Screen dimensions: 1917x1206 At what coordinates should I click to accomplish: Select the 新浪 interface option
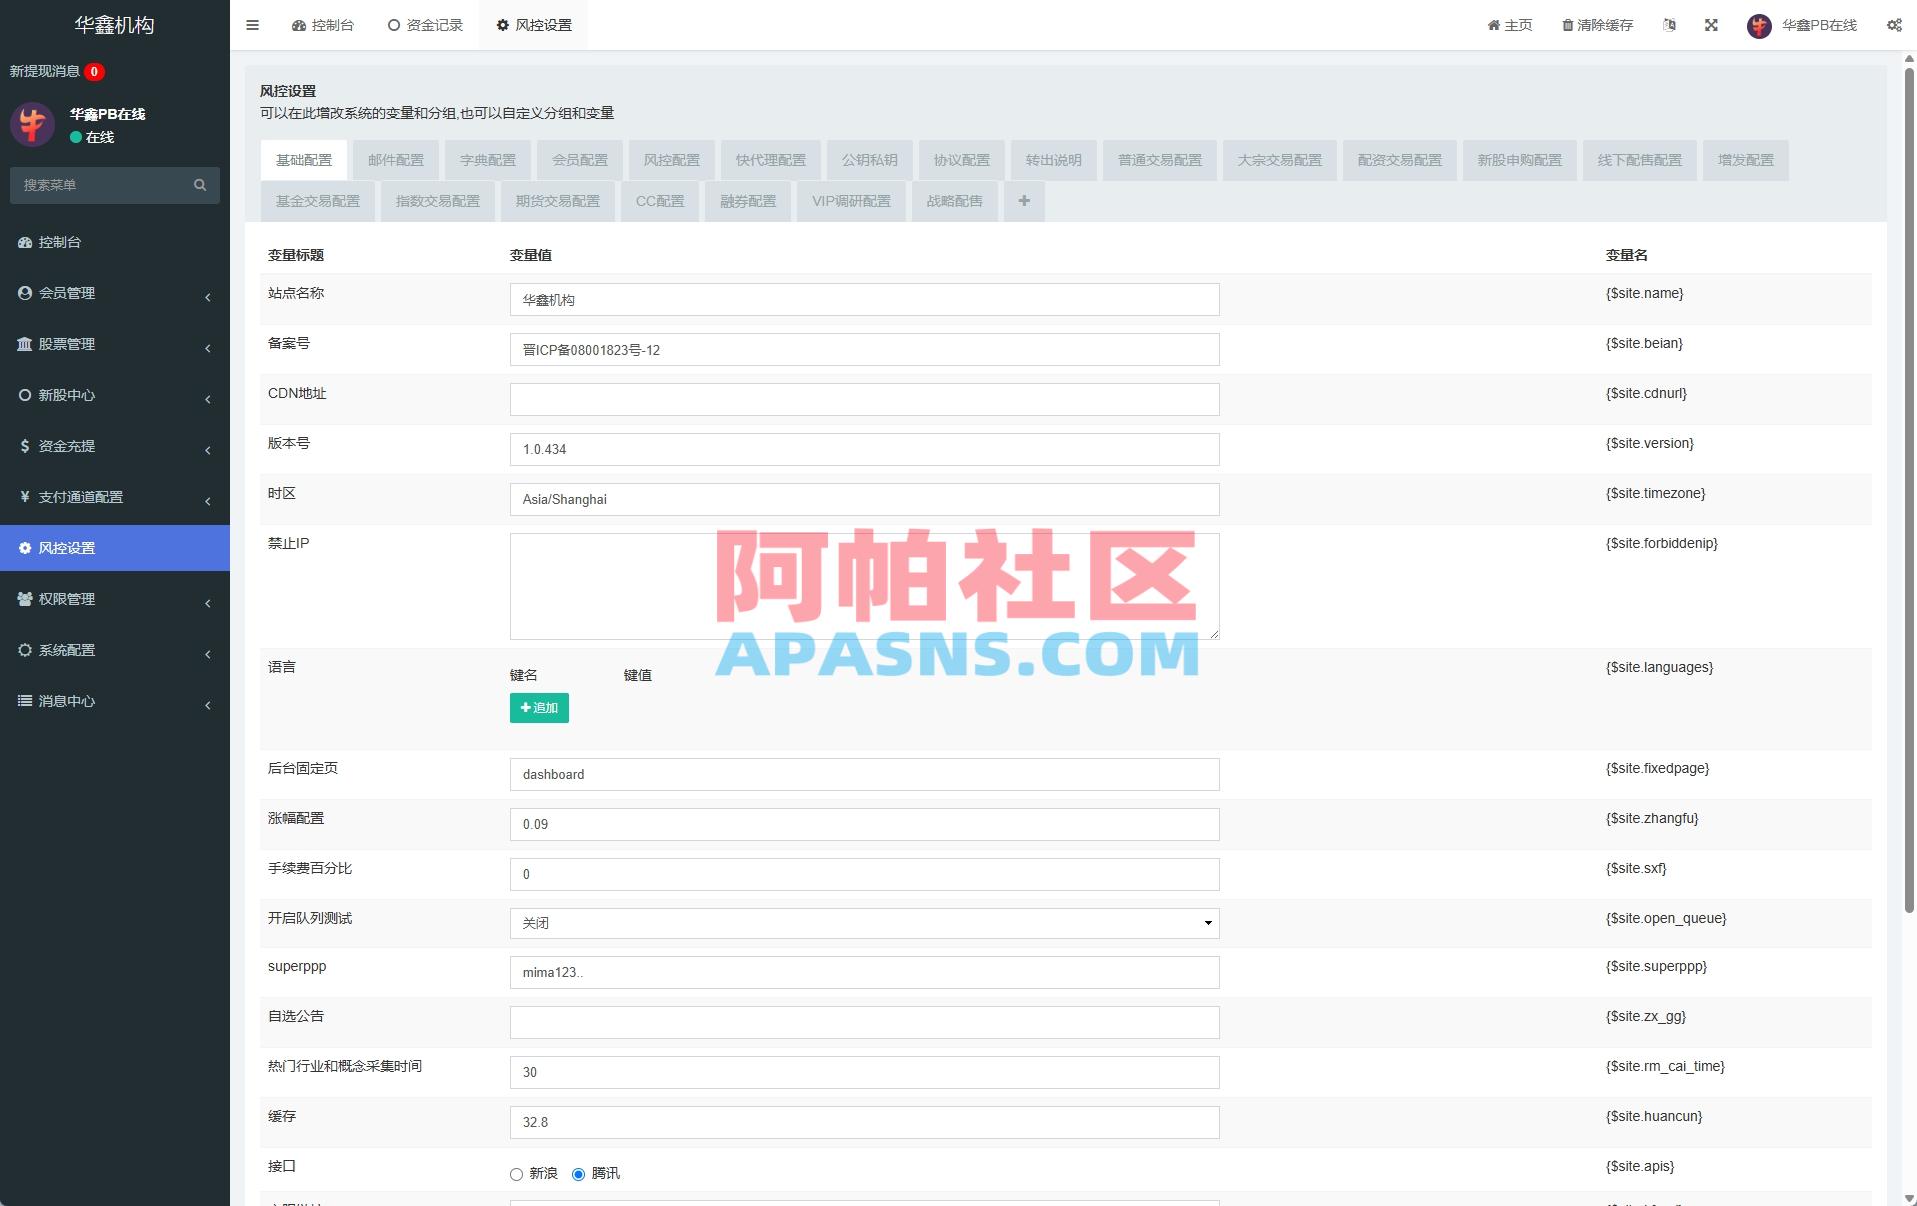coord(517,1174)
